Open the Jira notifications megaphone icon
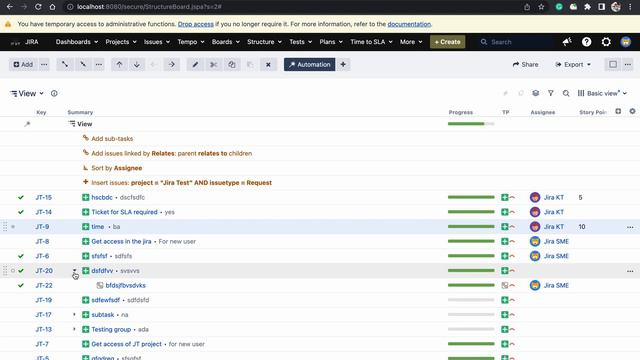This screenshot has height=360, width=640. 567,42
